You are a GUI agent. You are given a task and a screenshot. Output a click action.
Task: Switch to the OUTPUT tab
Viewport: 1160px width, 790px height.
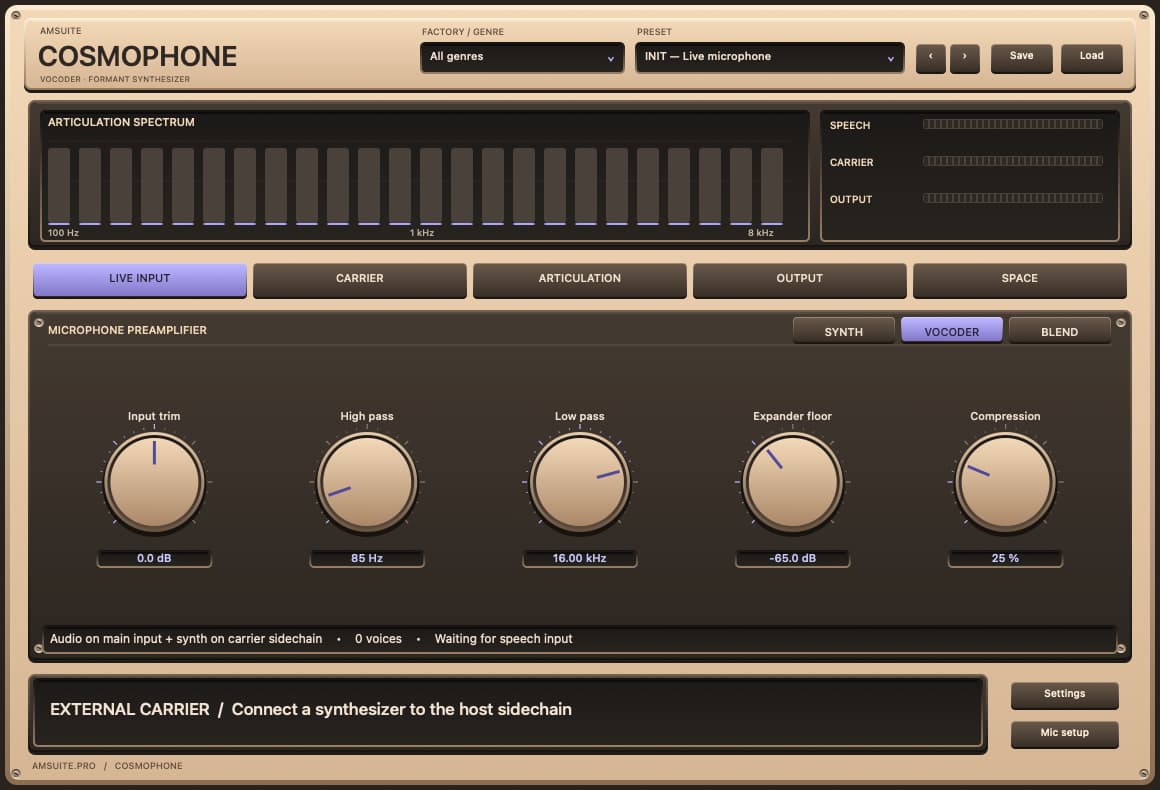[800, 279]
